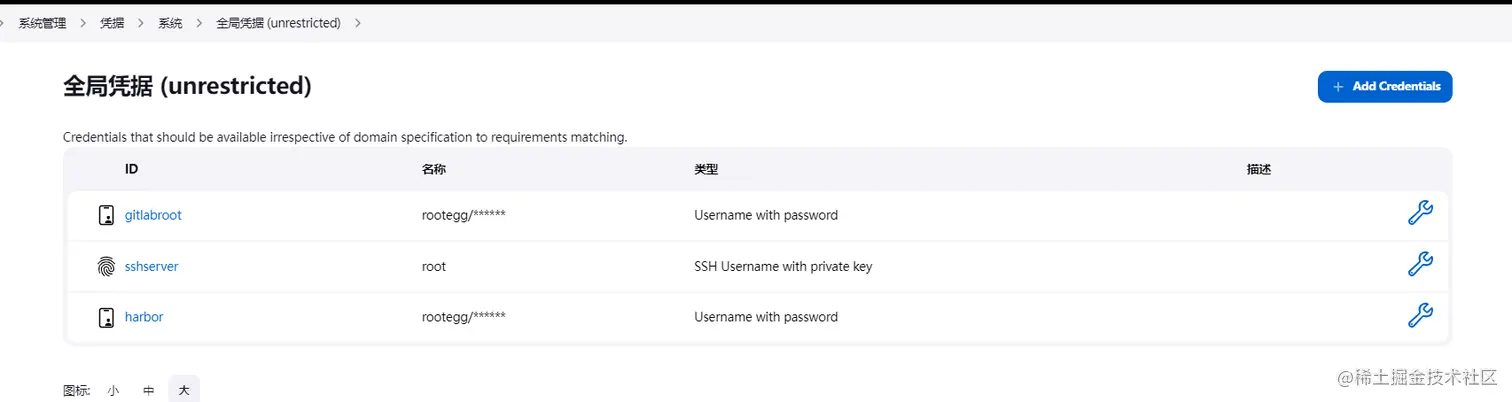1512x402 pixels.
Task: Open the gitlabroot credential link
Action: pos(153,215)
